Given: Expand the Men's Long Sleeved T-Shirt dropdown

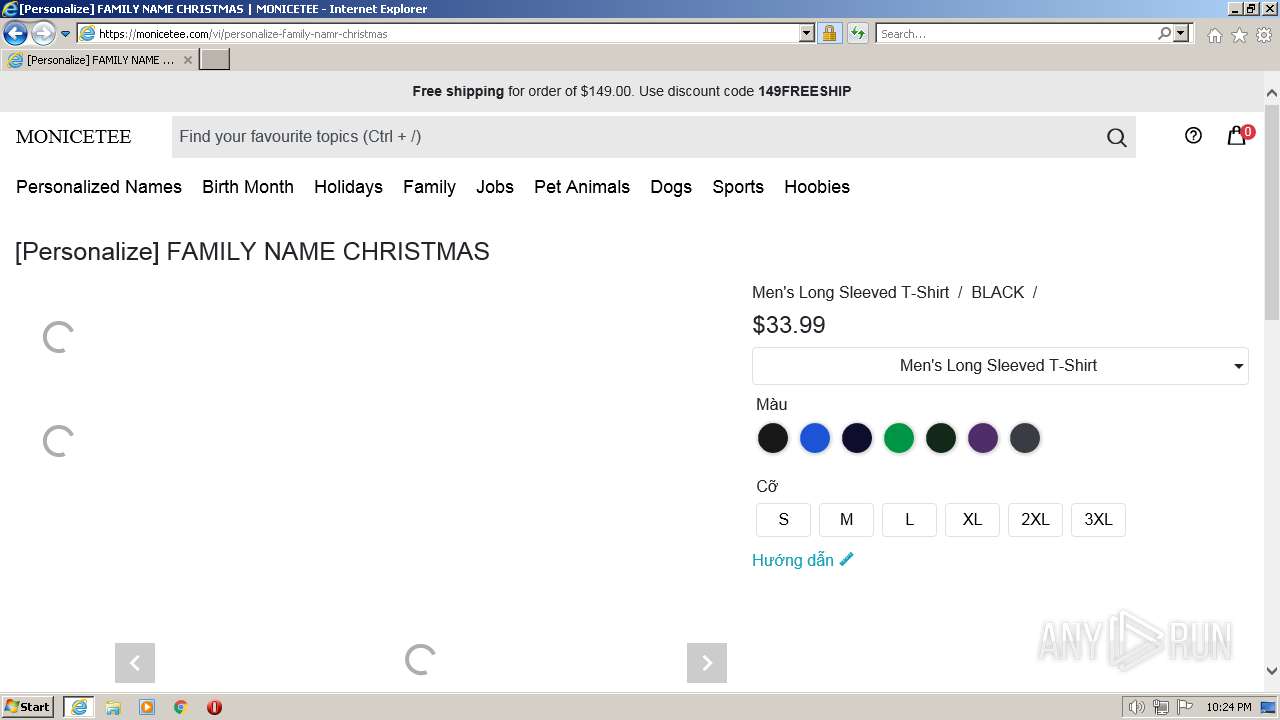Looking at the screenshot, I should point(1000,366).
